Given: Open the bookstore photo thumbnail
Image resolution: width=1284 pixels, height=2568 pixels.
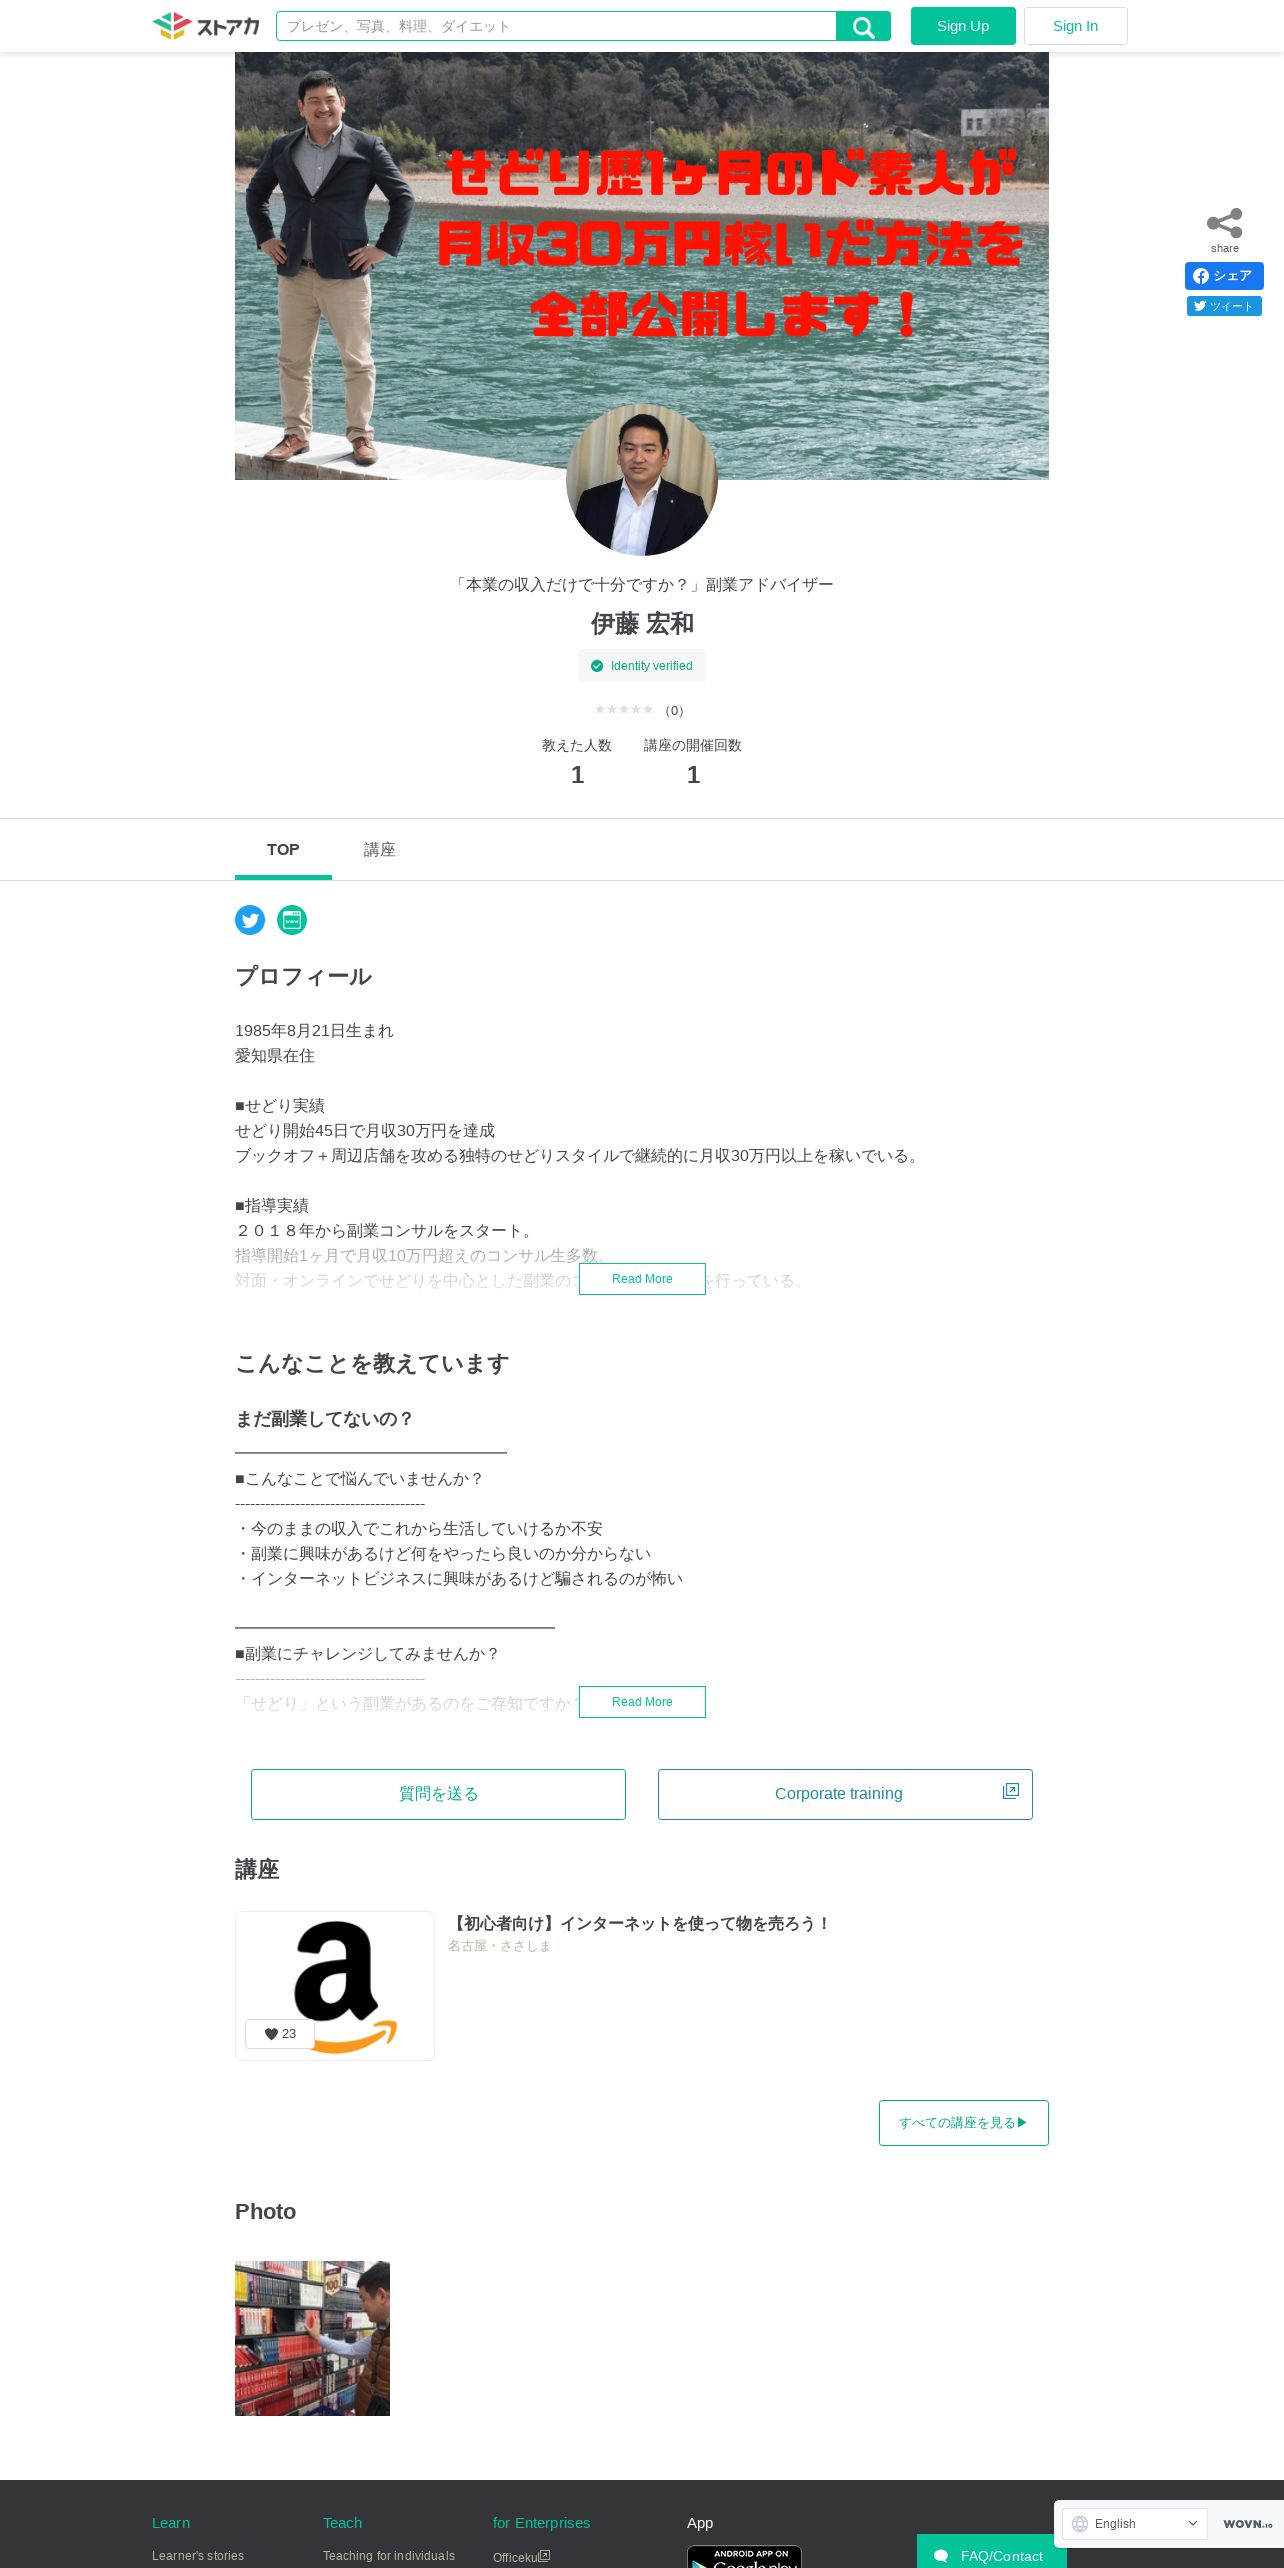Looking at the screenshot, I should click(x=312, y=2339).
